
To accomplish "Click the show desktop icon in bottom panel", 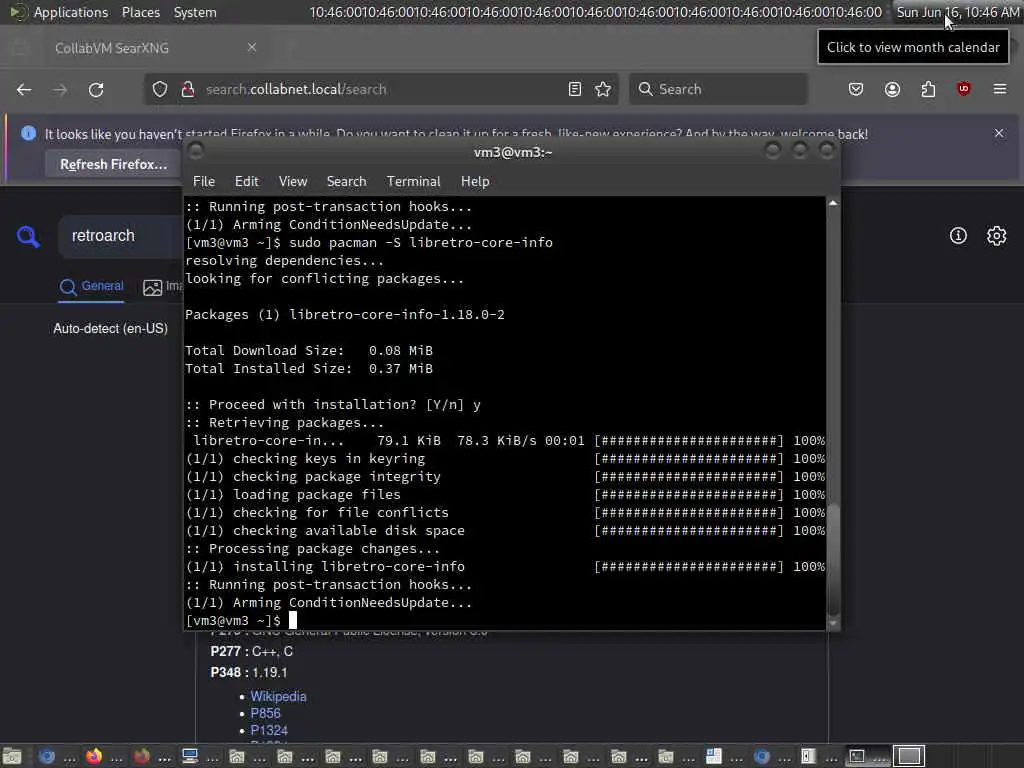I will coord(12,756).
